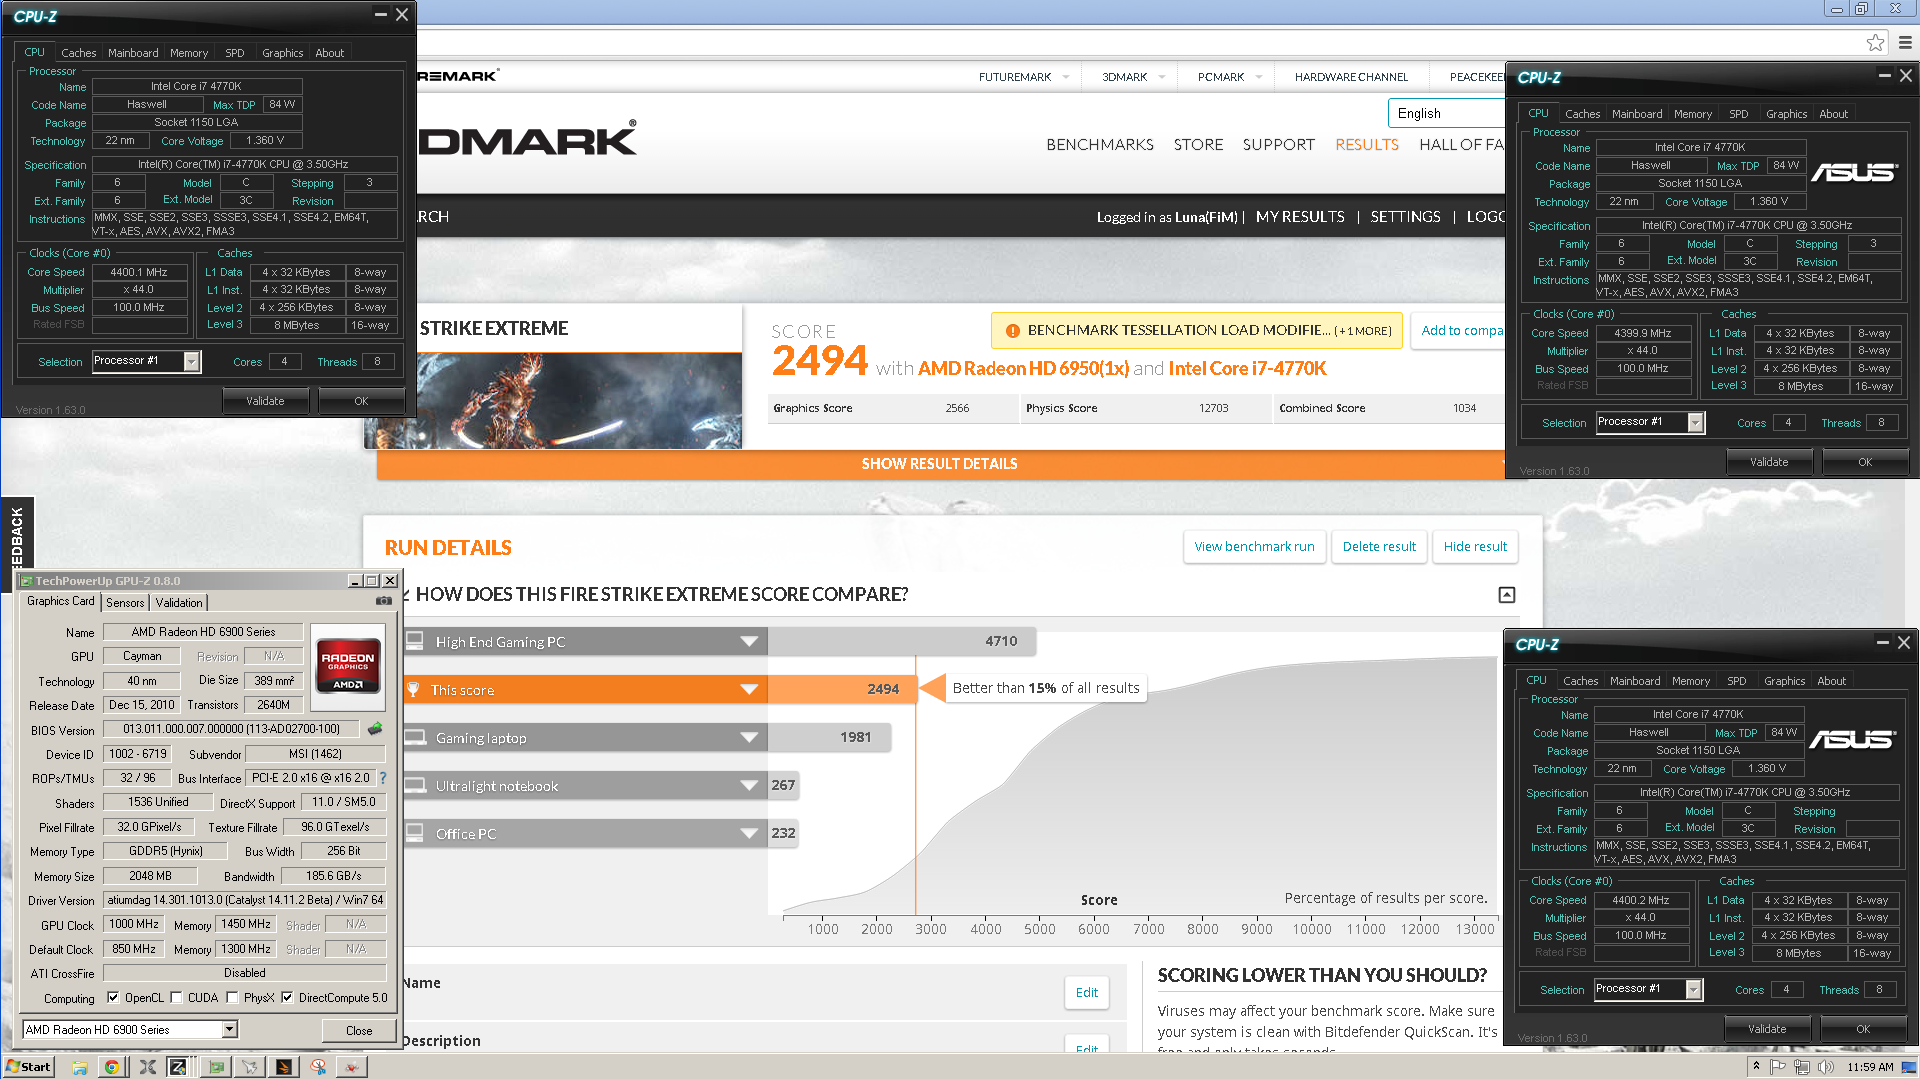This screenshot has width=1920, height=1079.
Task: Open Processor #1 dropdown in 4400.1 MHz CPU-Z
Action: coord(191,362)
